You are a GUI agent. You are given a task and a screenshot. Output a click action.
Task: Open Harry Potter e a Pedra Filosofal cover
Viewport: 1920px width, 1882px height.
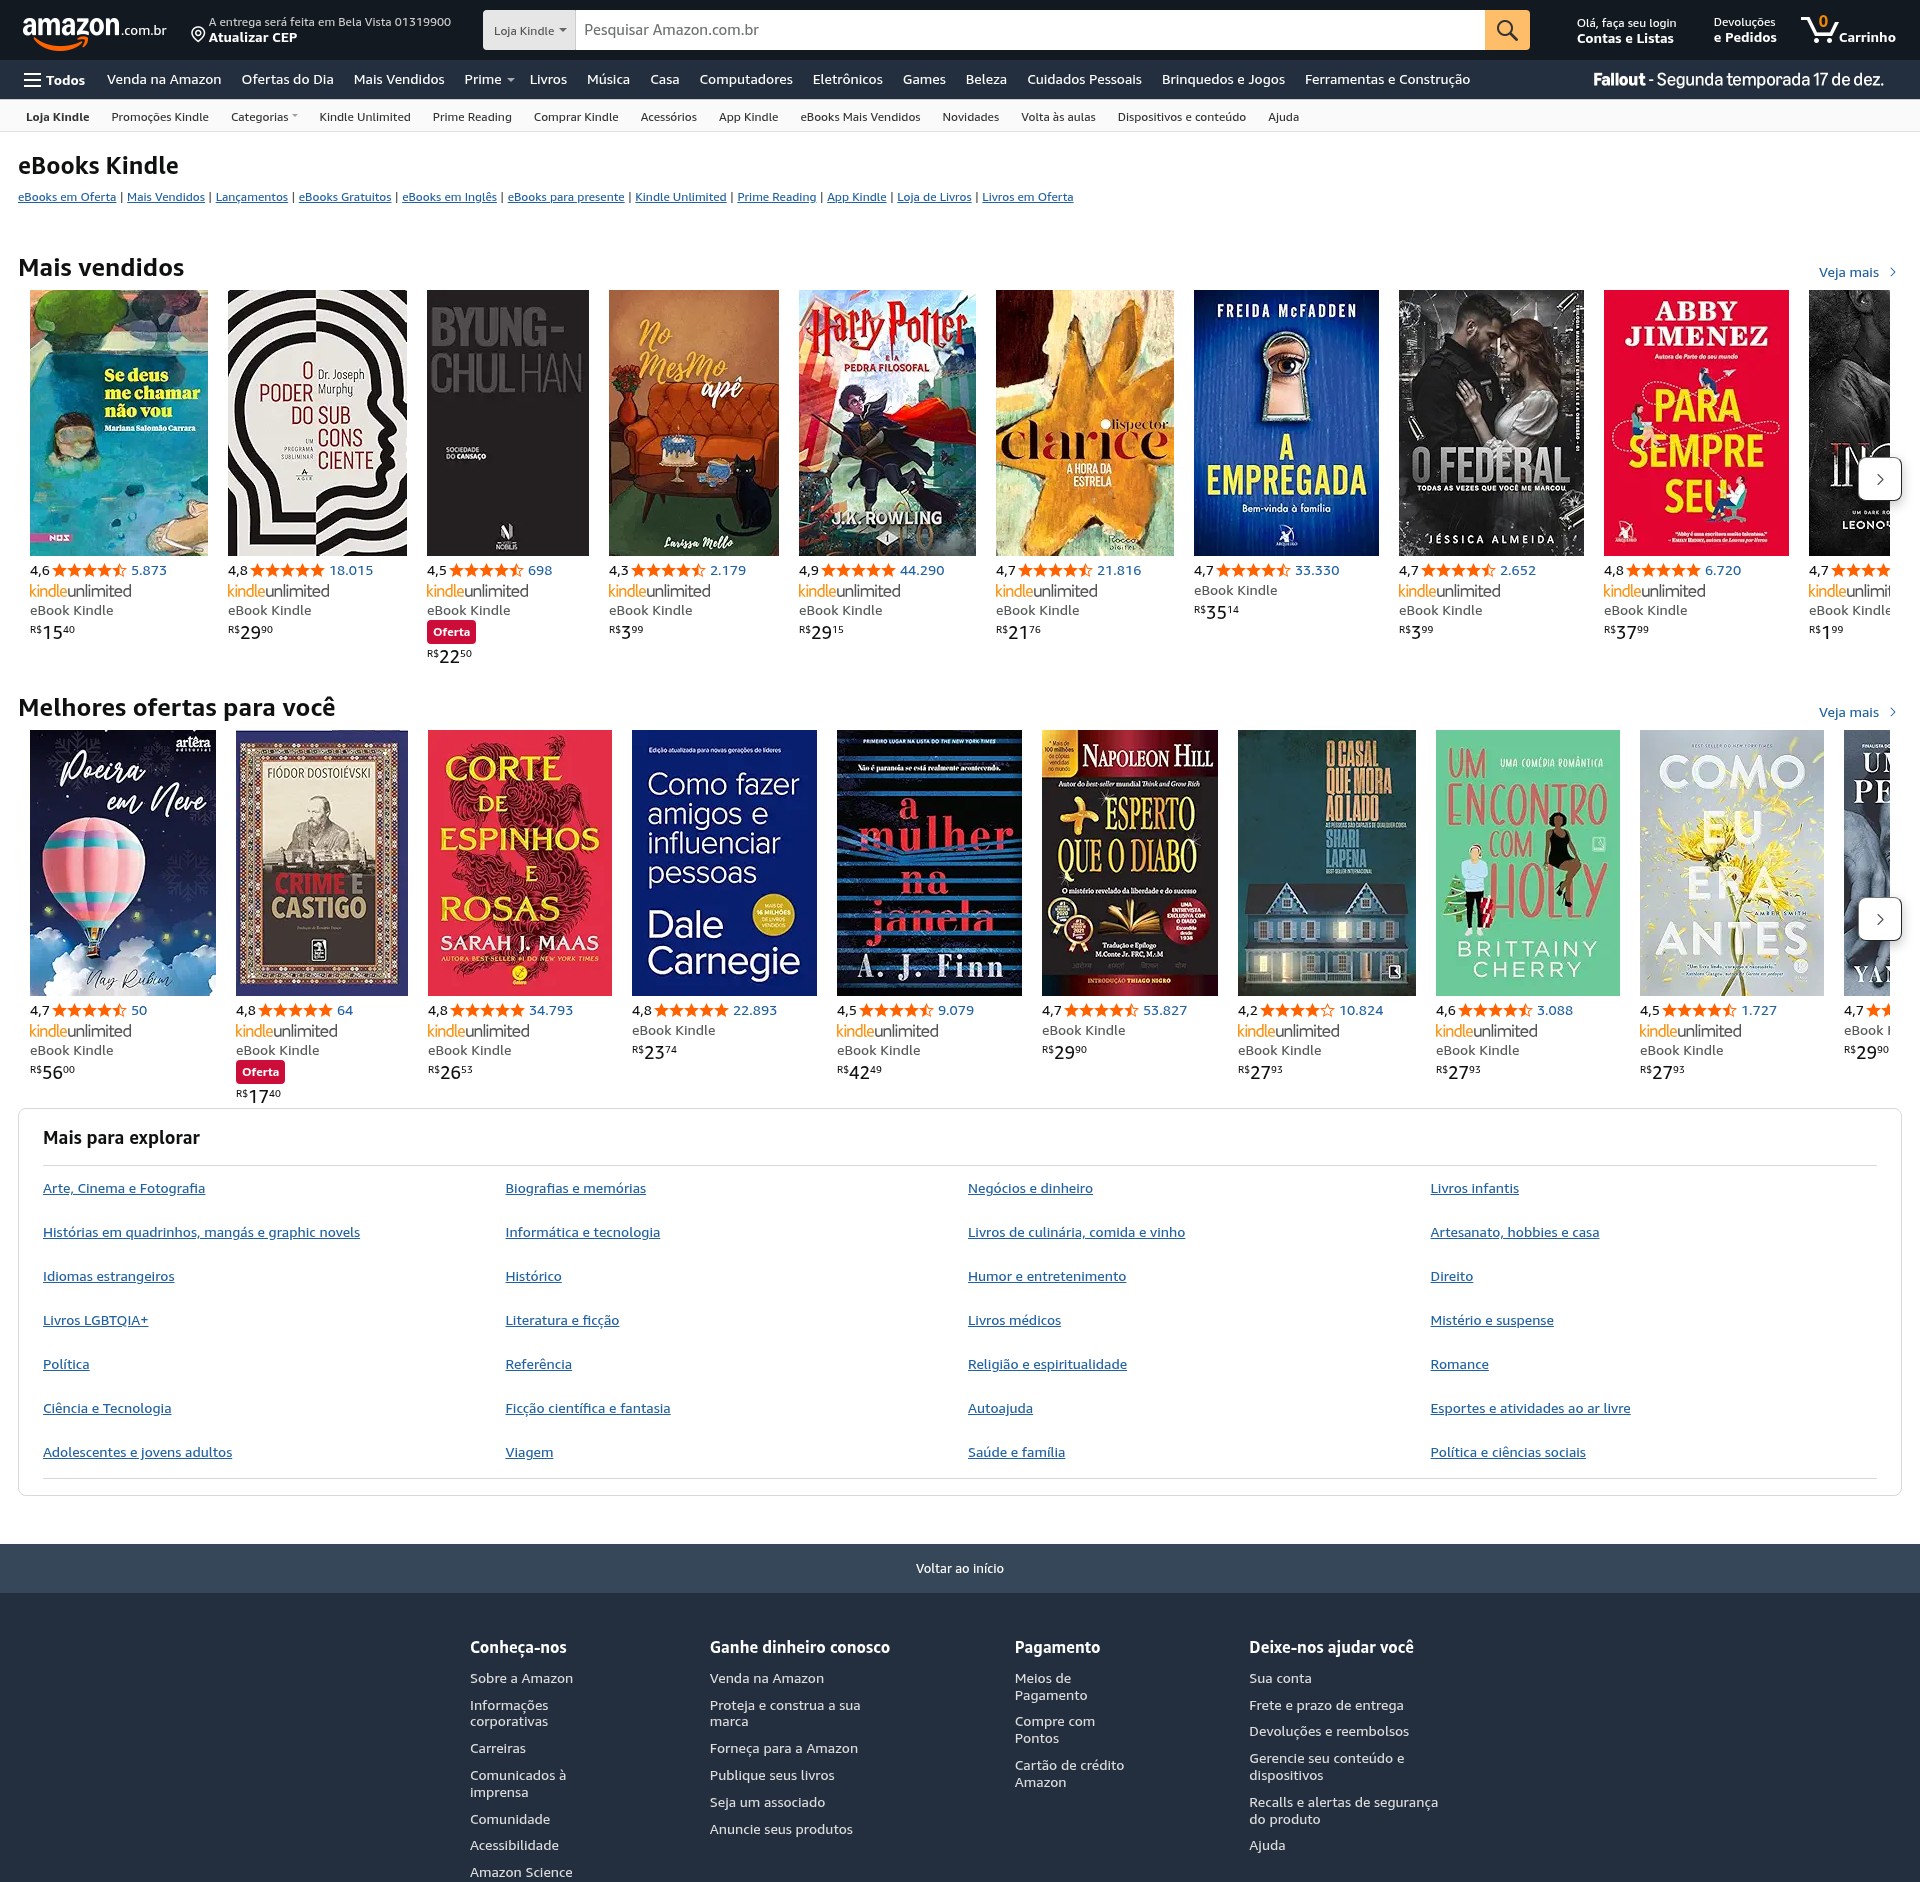[x=887, y=423]
